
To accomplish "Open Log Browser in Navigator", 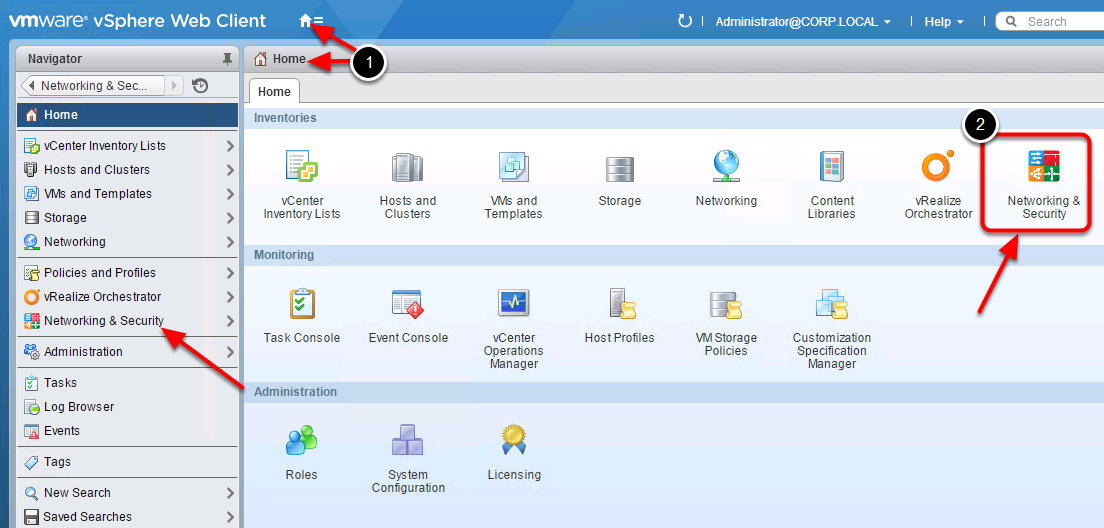I will coord(128,406).
